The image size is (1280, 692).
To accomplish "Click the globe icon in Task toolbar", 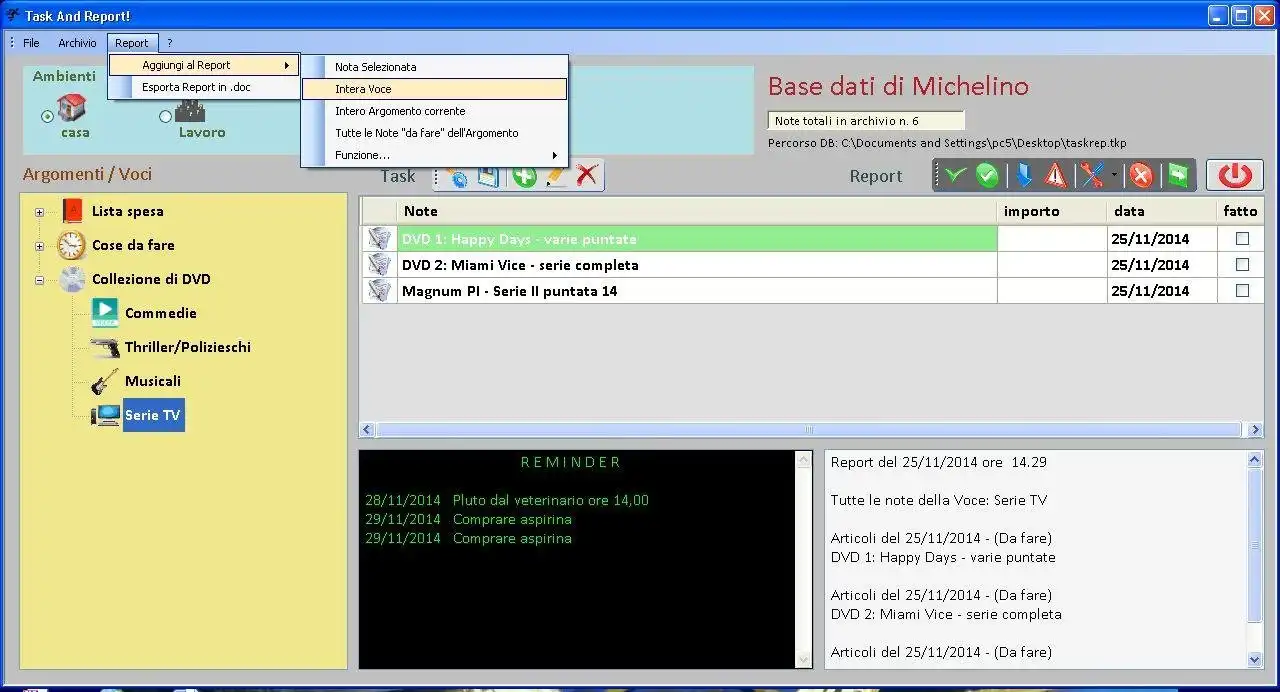I will pyautogui.click(x=457, y=177).
